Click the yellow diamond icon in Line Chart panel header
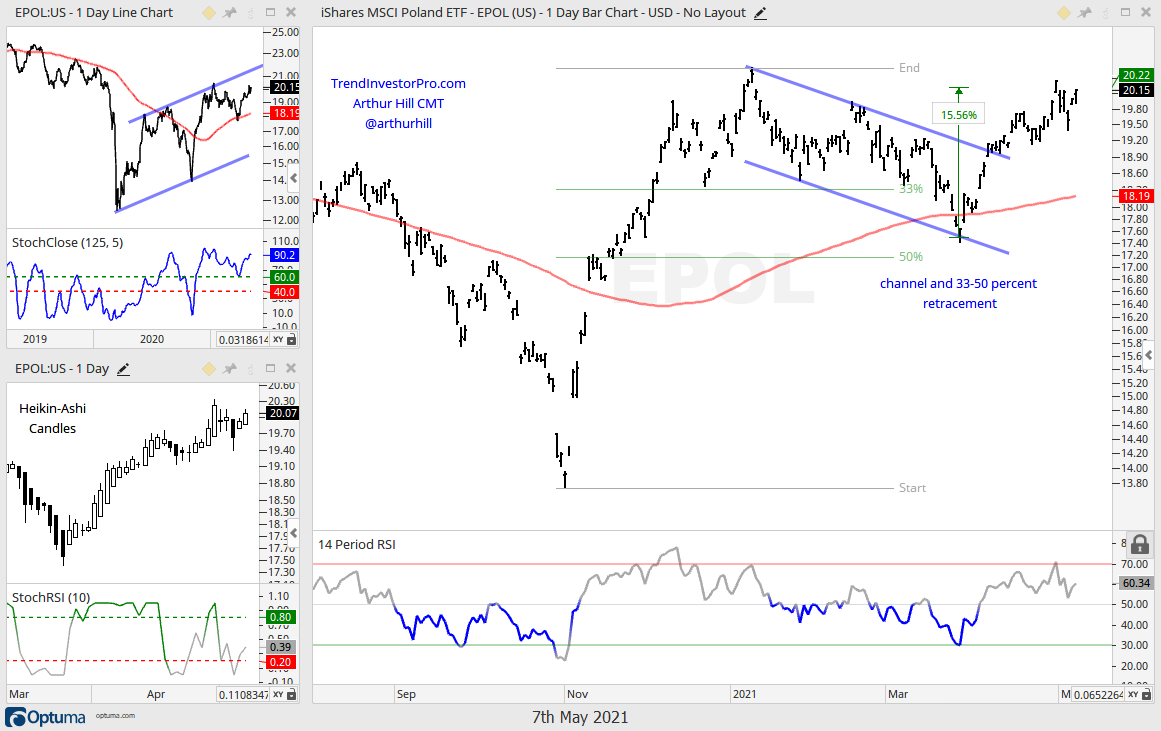 pos(209,13)
